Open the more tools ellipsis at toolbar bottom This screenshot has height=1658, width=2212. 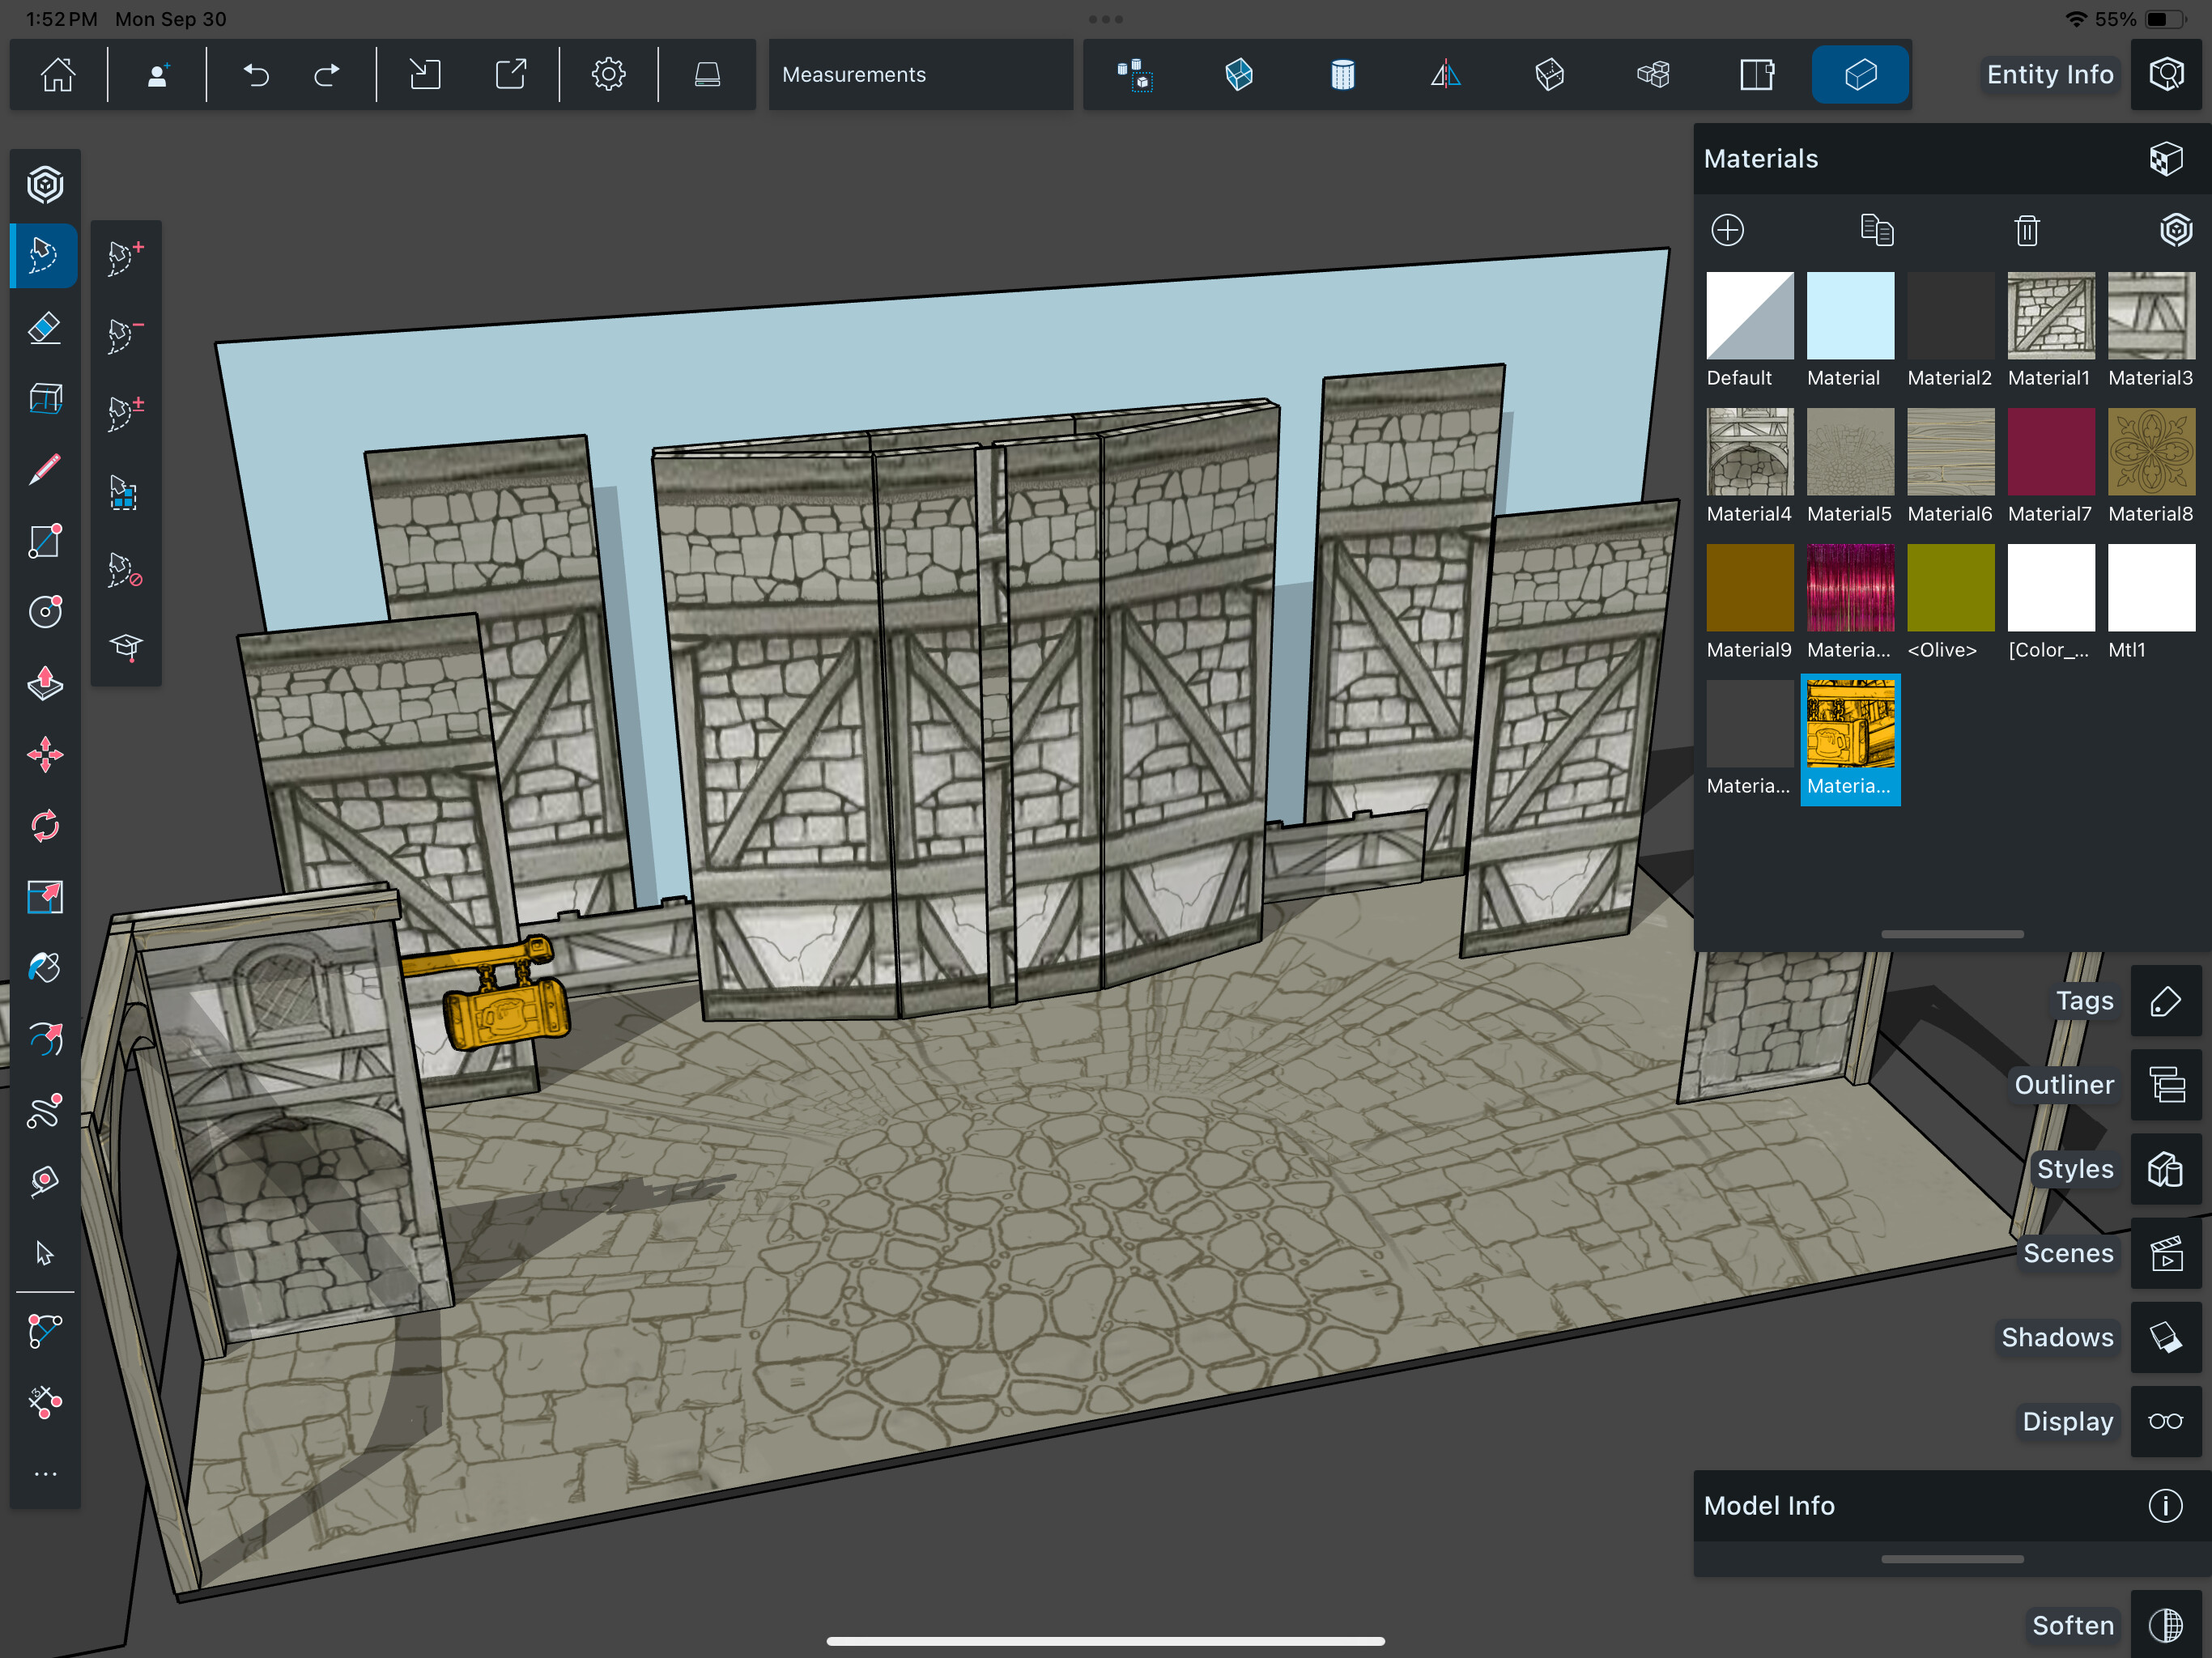pos(45,1474)
